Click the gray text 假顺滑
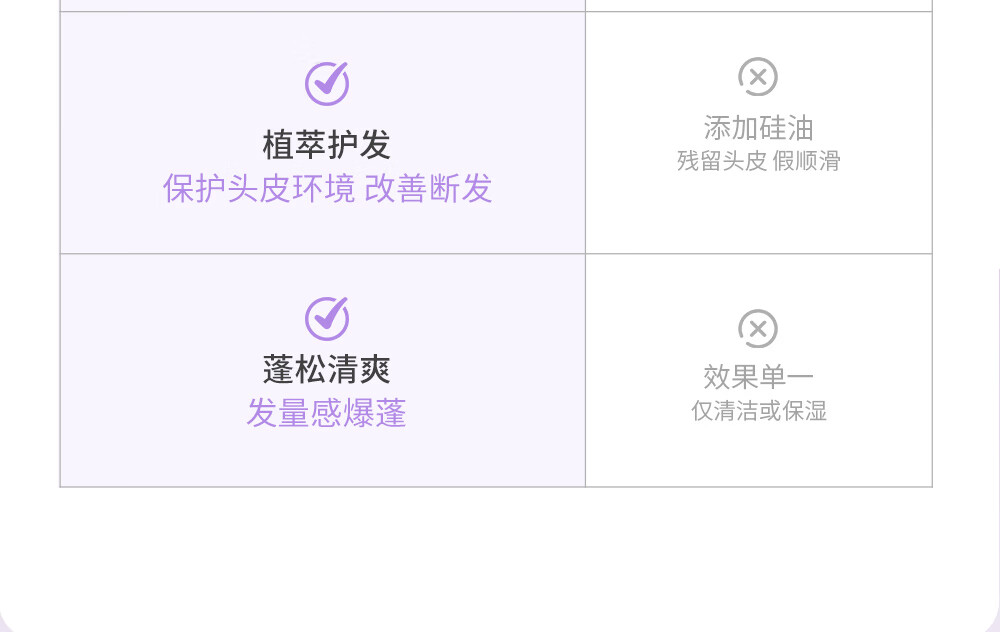 [x=807, y=161]
